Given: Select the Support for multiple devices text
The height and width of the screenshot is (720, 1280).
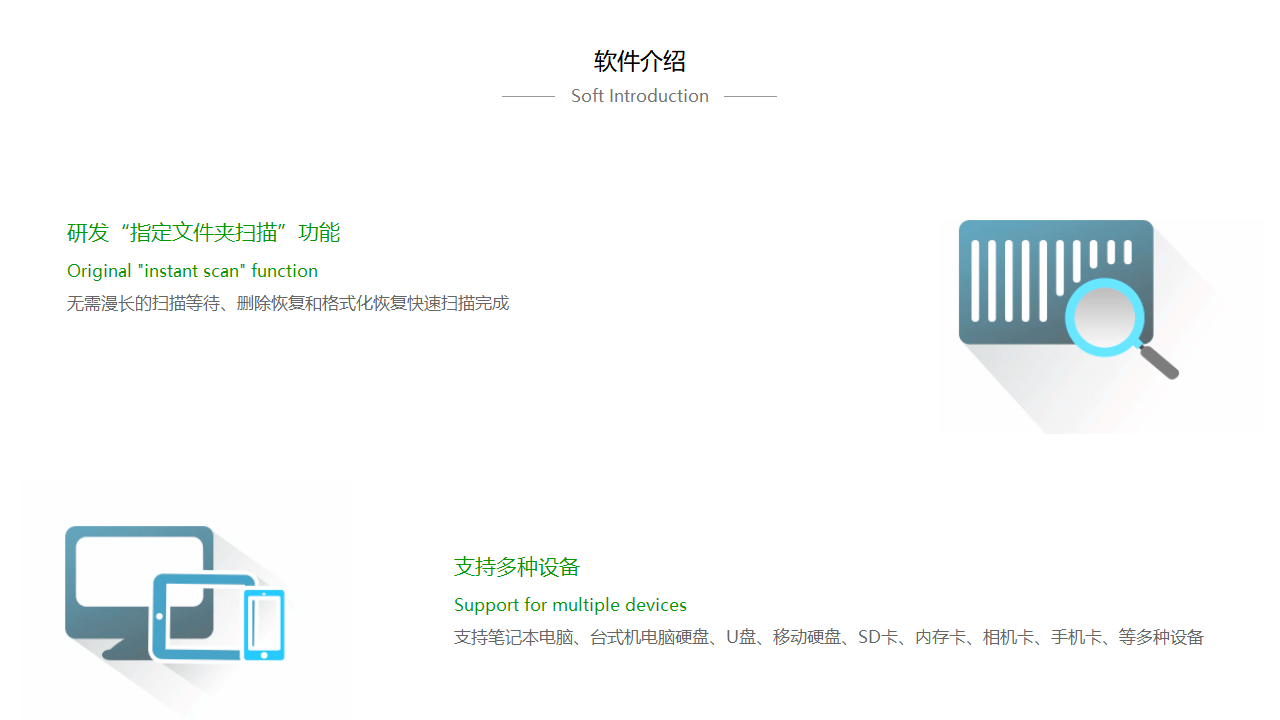Looking at the screenshot, I should 570,605.
